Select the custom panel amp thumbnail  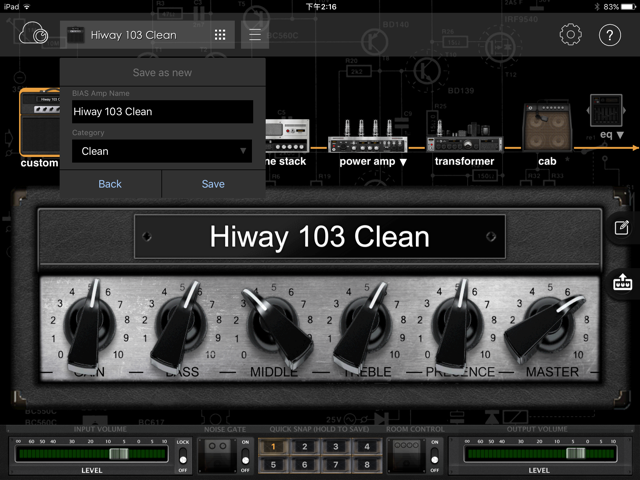click(x=40, y=122)
